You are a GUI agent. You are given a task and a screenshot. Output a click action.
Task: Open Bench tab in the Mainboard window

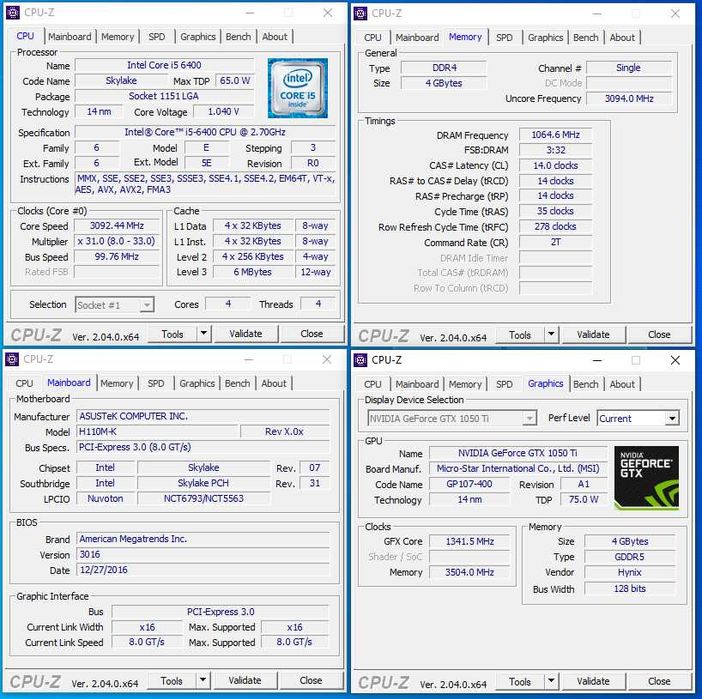(237, 384)
